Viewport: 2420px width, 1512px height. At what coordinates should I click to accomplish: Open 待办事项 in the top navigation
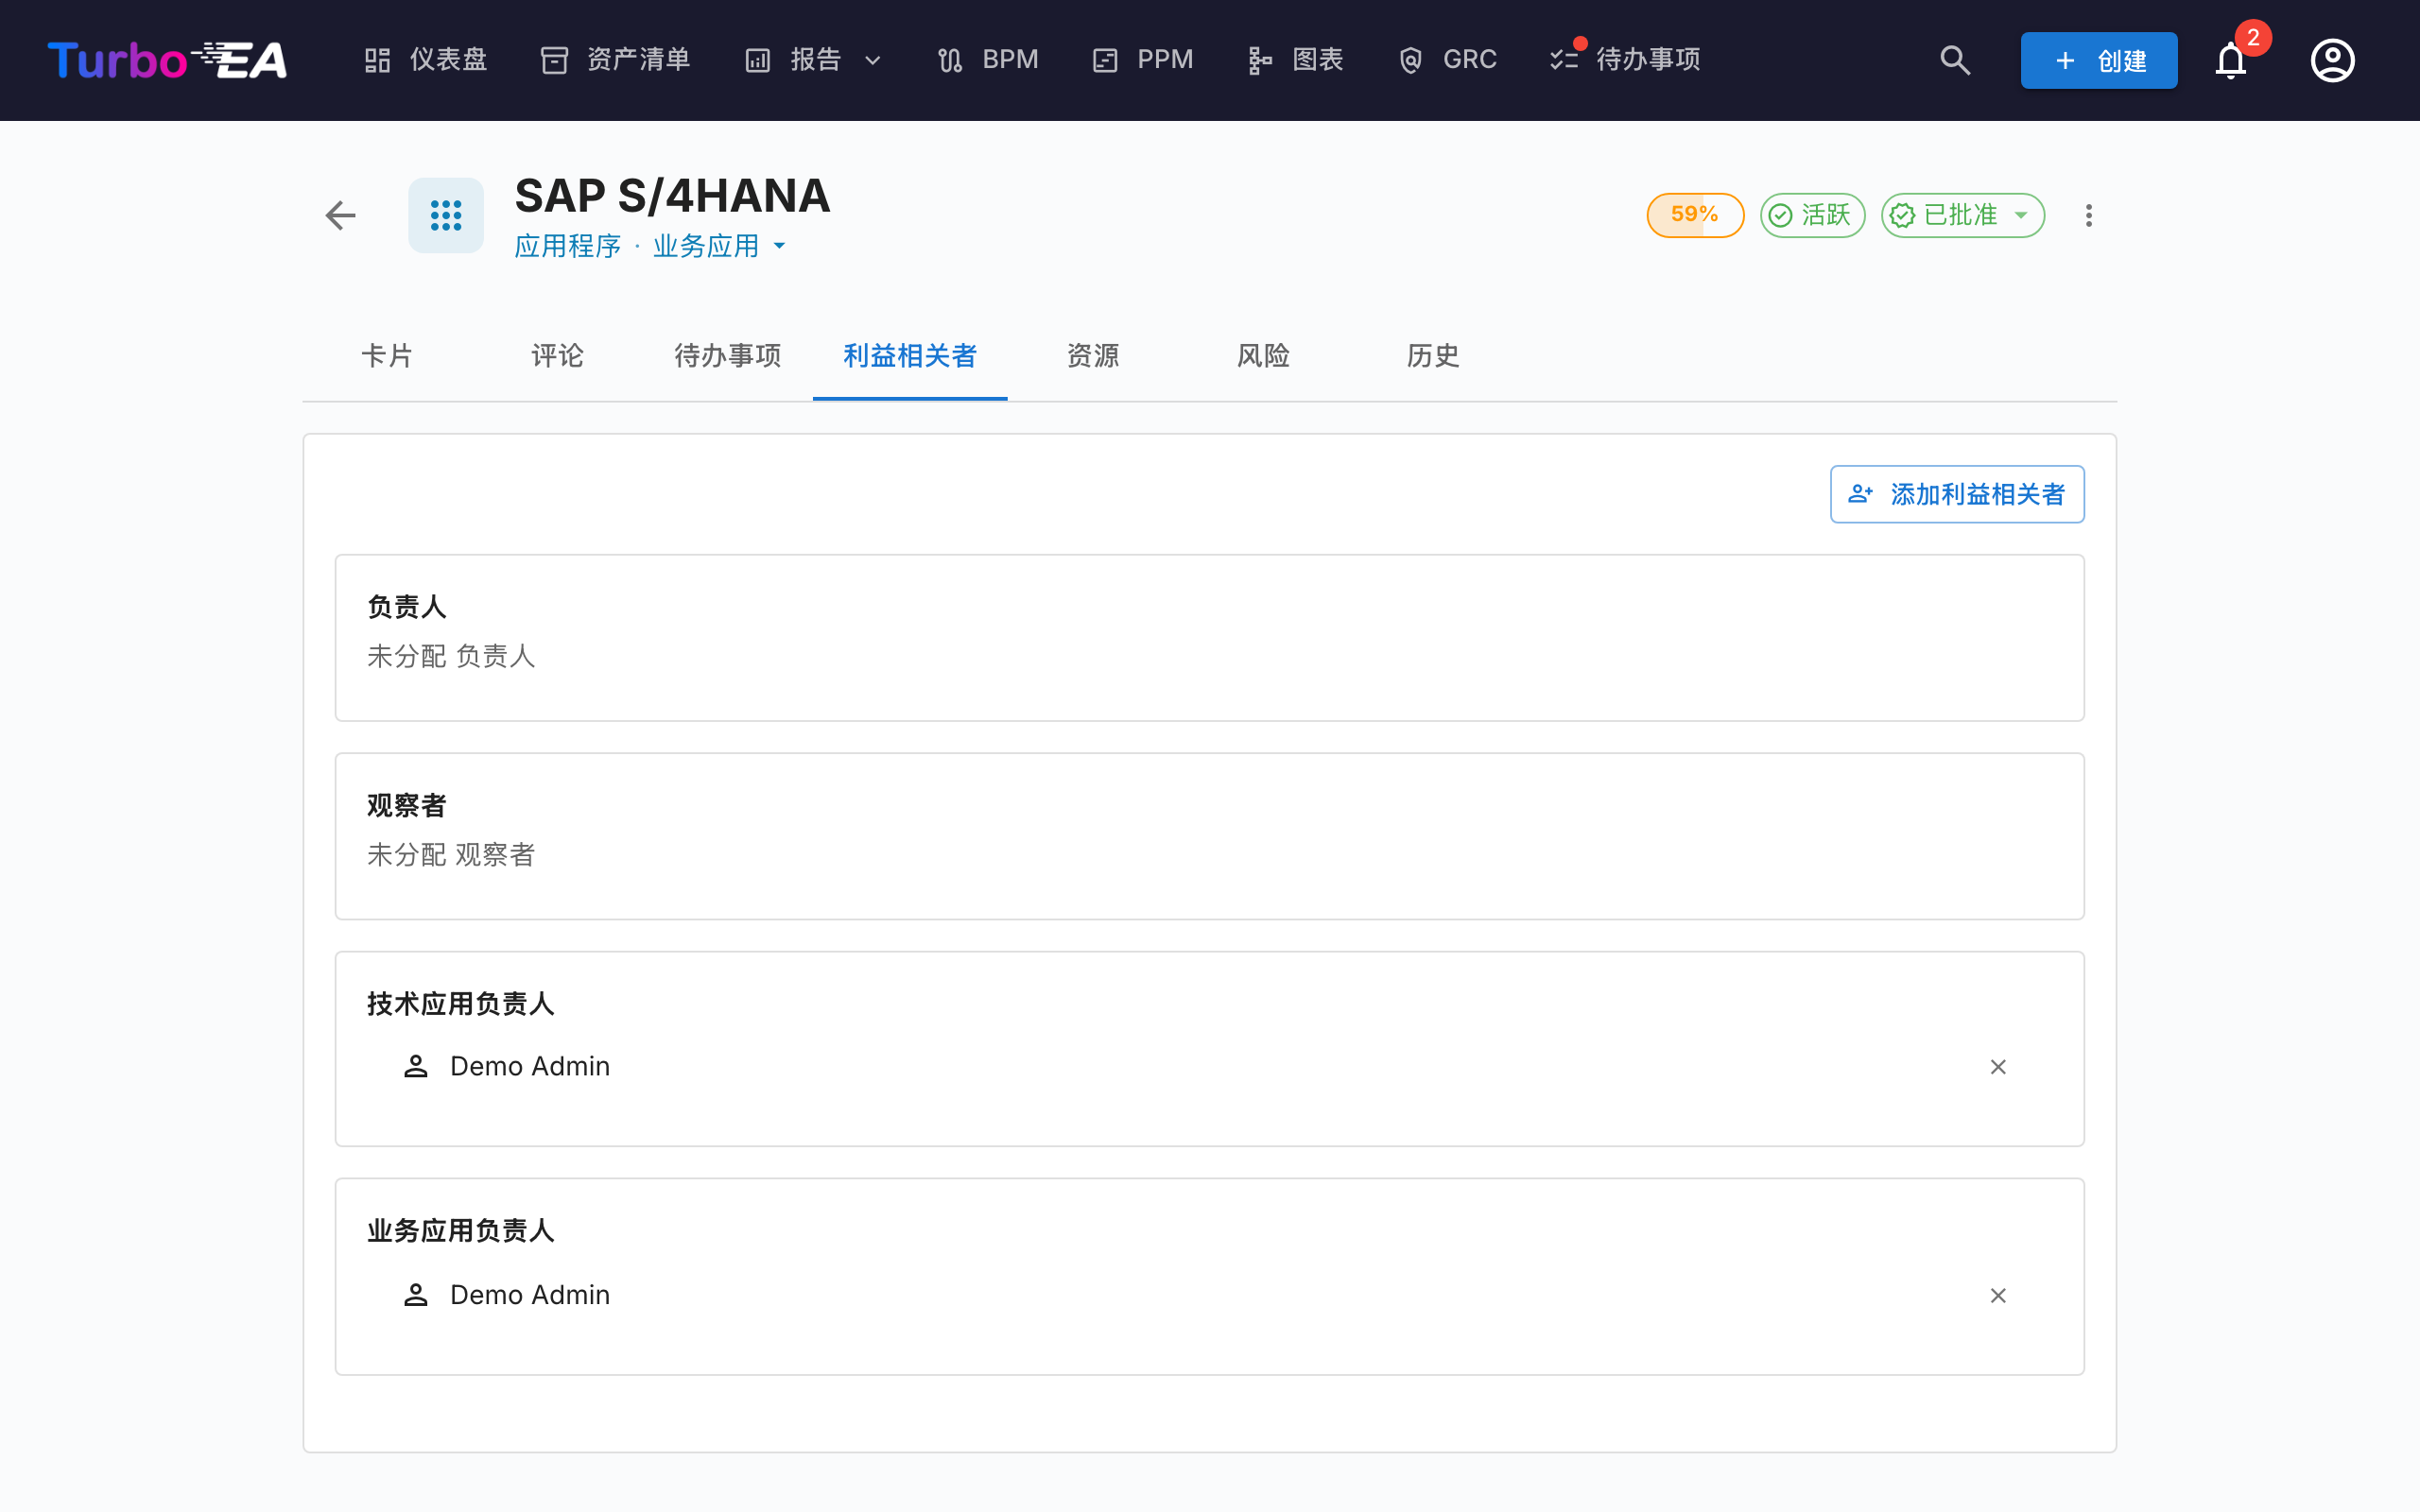click(x=1625, y=60)
